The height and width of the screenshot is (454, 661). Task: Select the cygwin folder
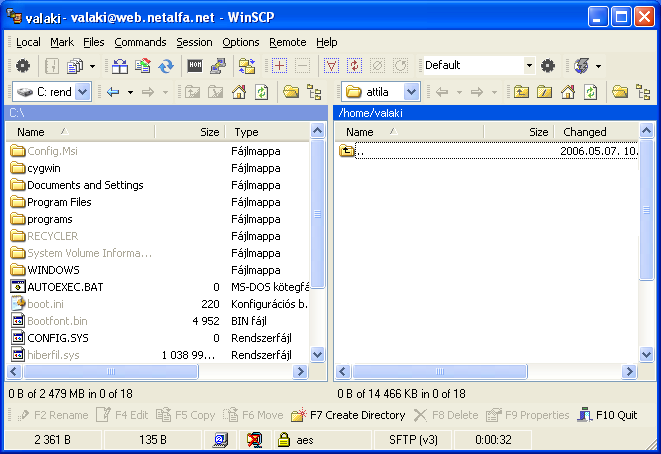click(36, 168)
